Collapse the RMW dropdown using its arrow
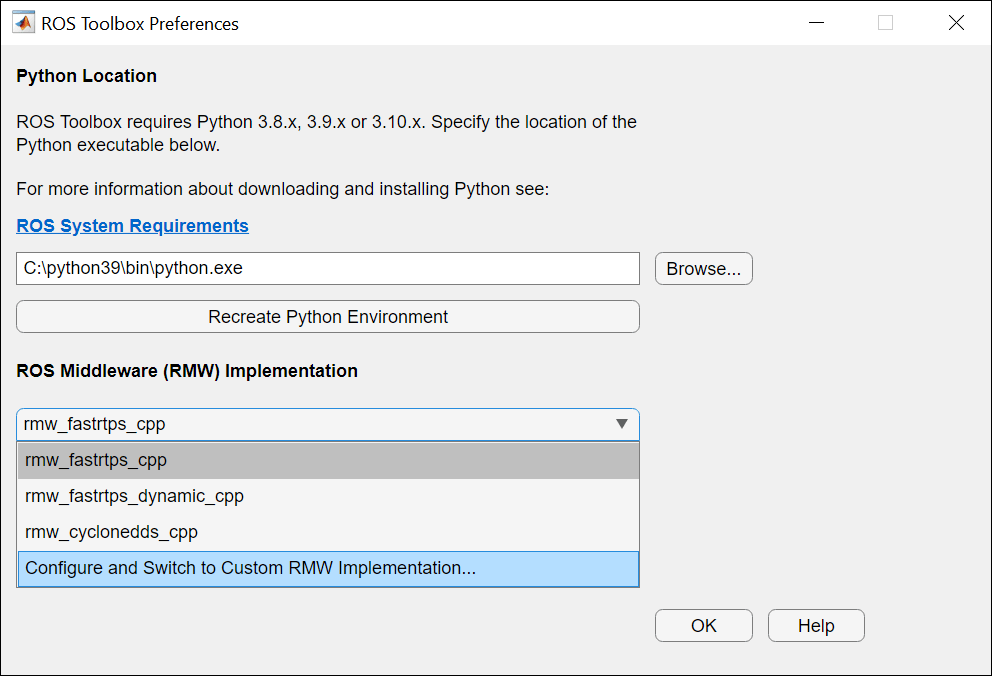 622,424
